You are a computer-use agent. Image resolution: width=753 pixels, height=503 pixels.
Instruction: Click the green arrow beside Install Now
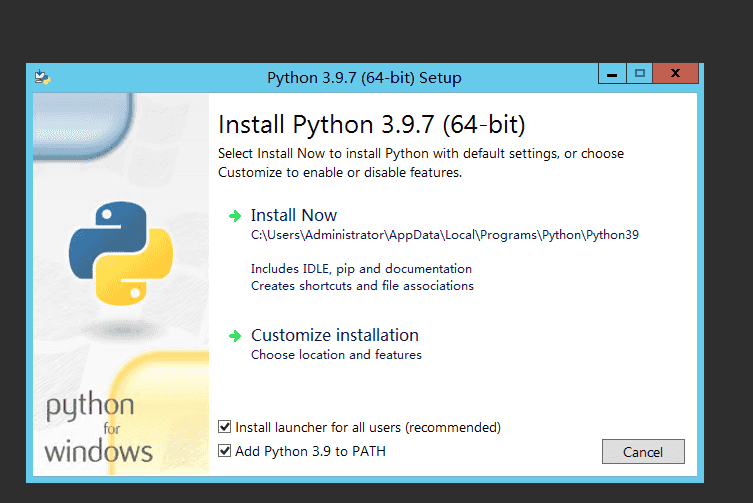click(x=235, y=216)
